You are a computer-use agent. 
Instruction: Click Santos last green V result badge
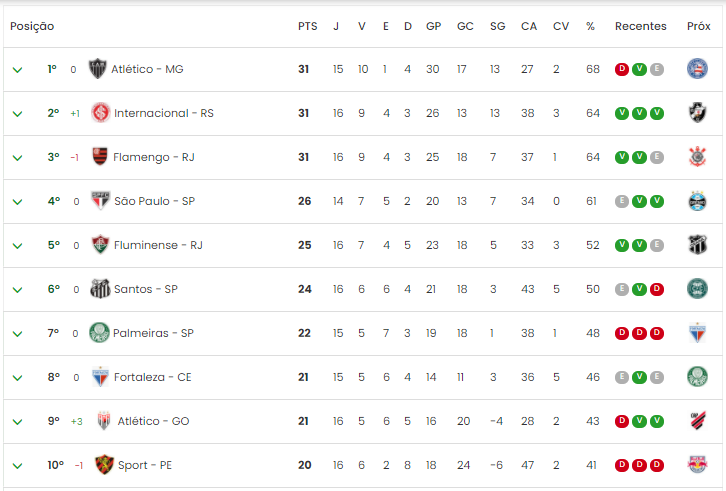click(x=639, y=289)
